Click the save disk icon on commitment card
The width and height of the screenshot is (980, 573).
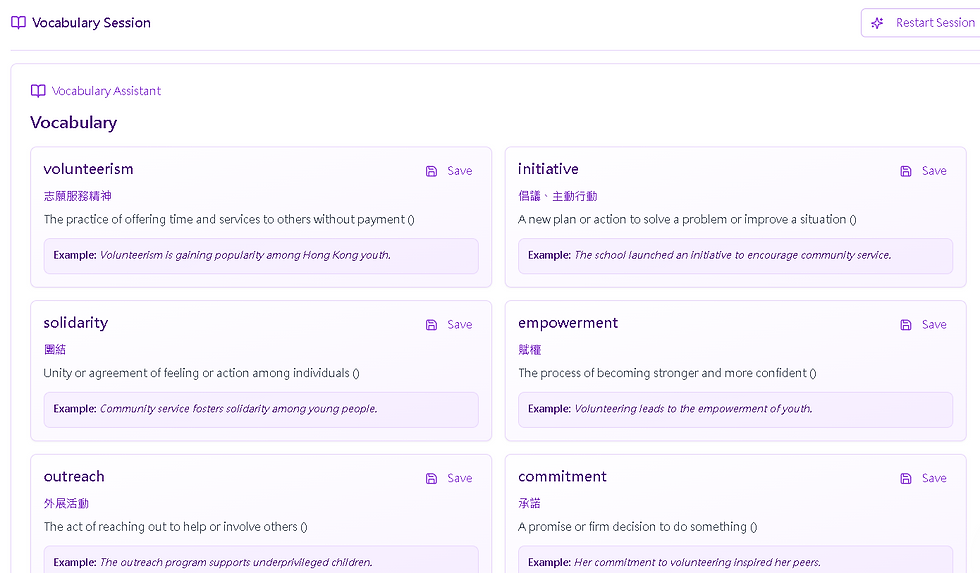click(x=906, y=479)
